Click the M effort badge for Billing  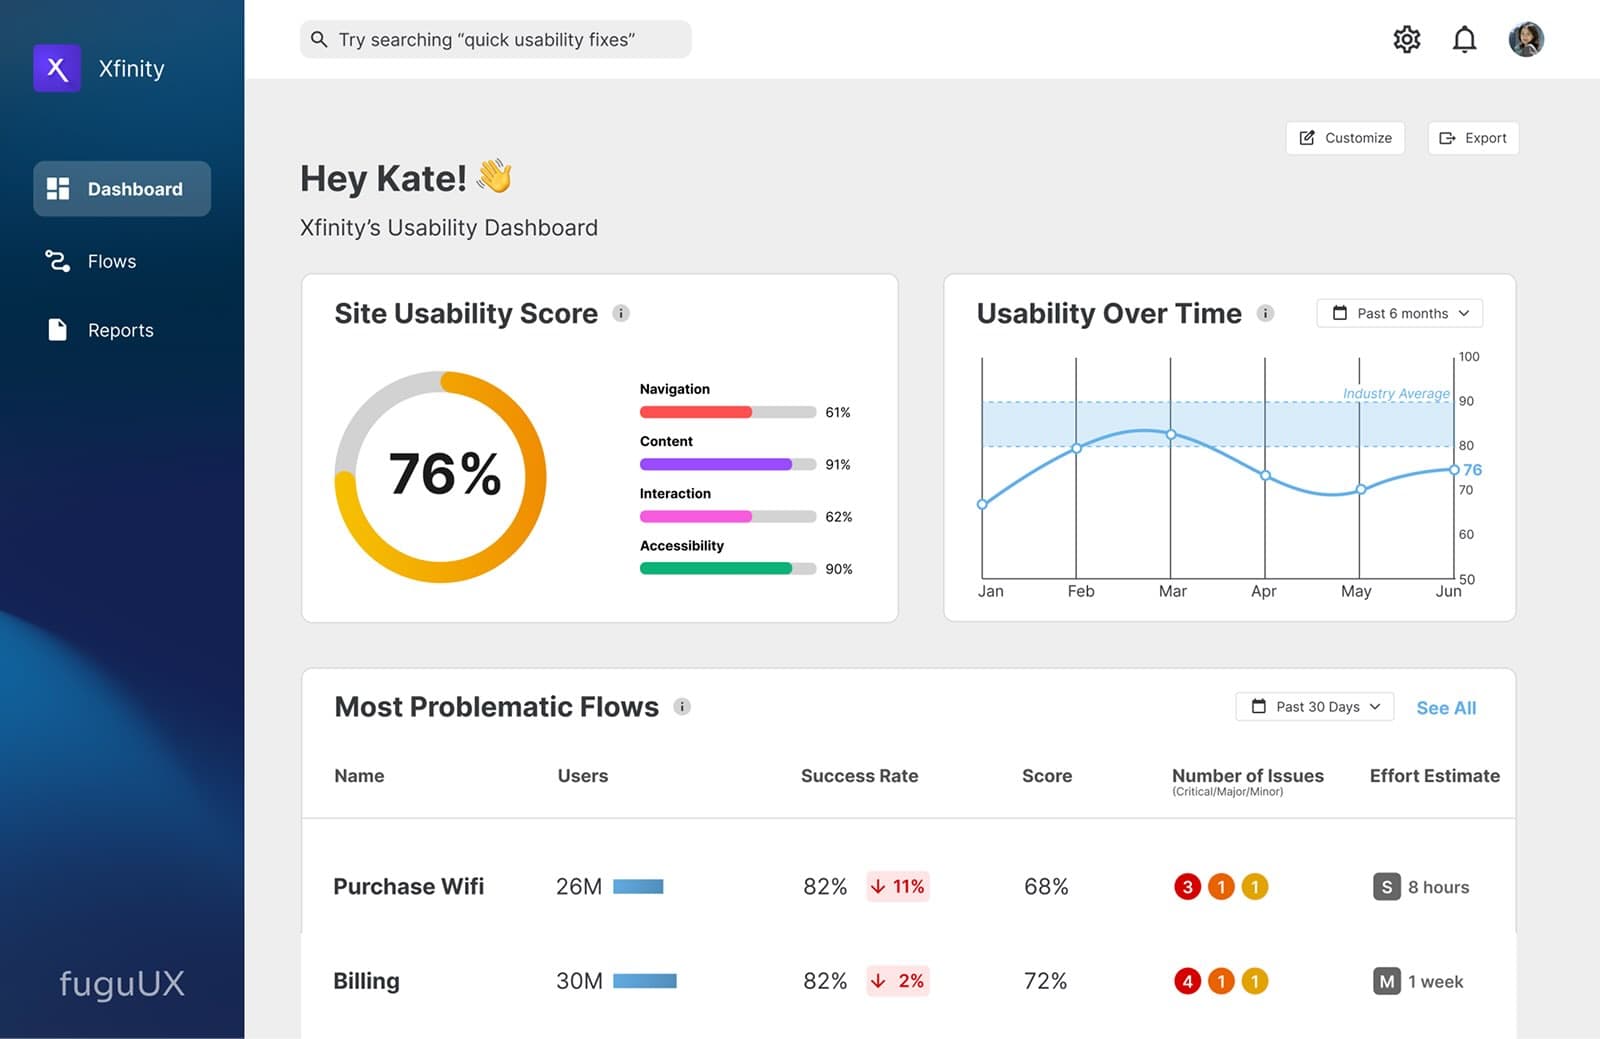(x=1386, y=981)
